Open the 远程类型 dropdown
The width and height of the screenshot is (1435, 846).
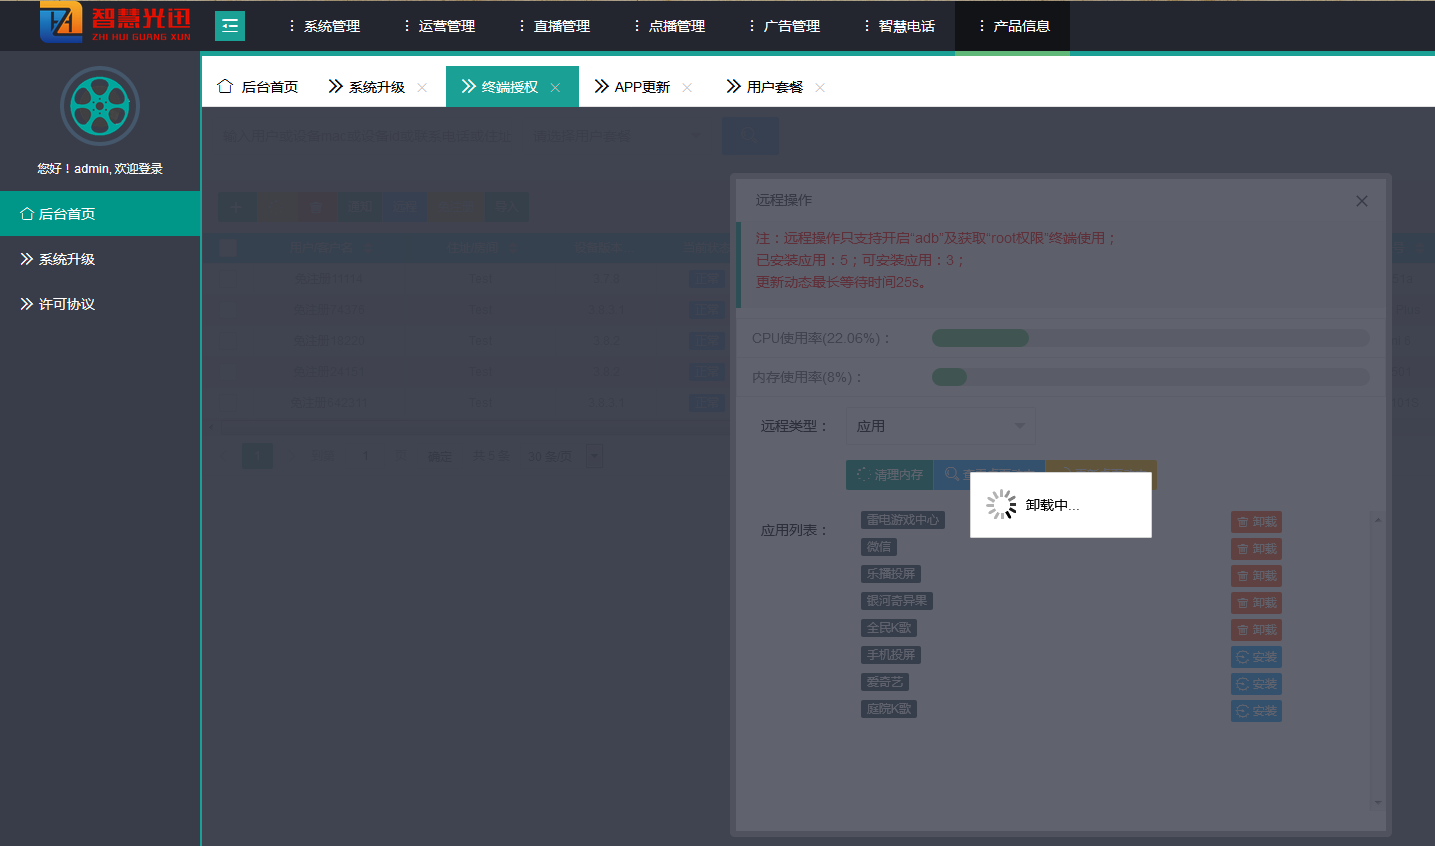pyautogui.click(x=939, y=426)
